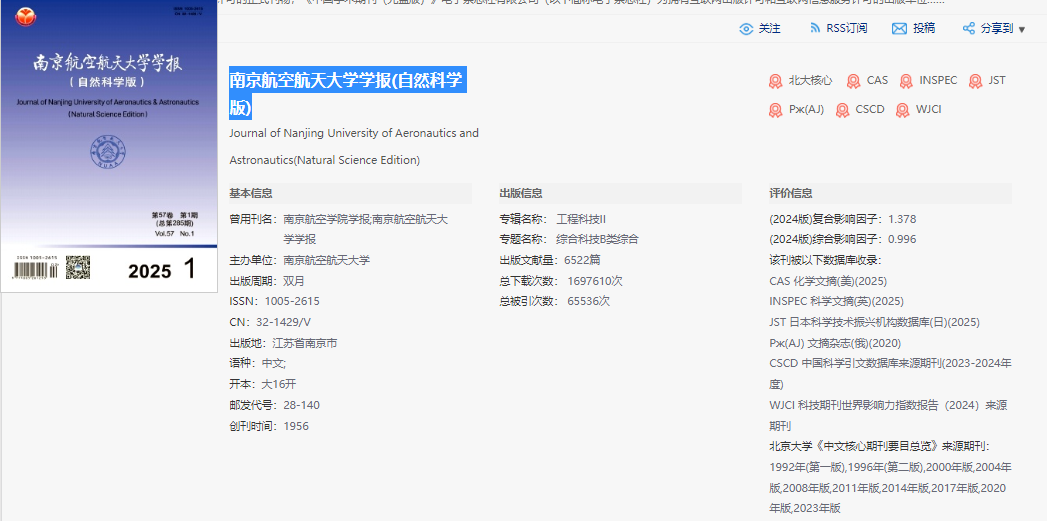
Task: Click the INSPEC badge label
Action: [x=938, y=81]
